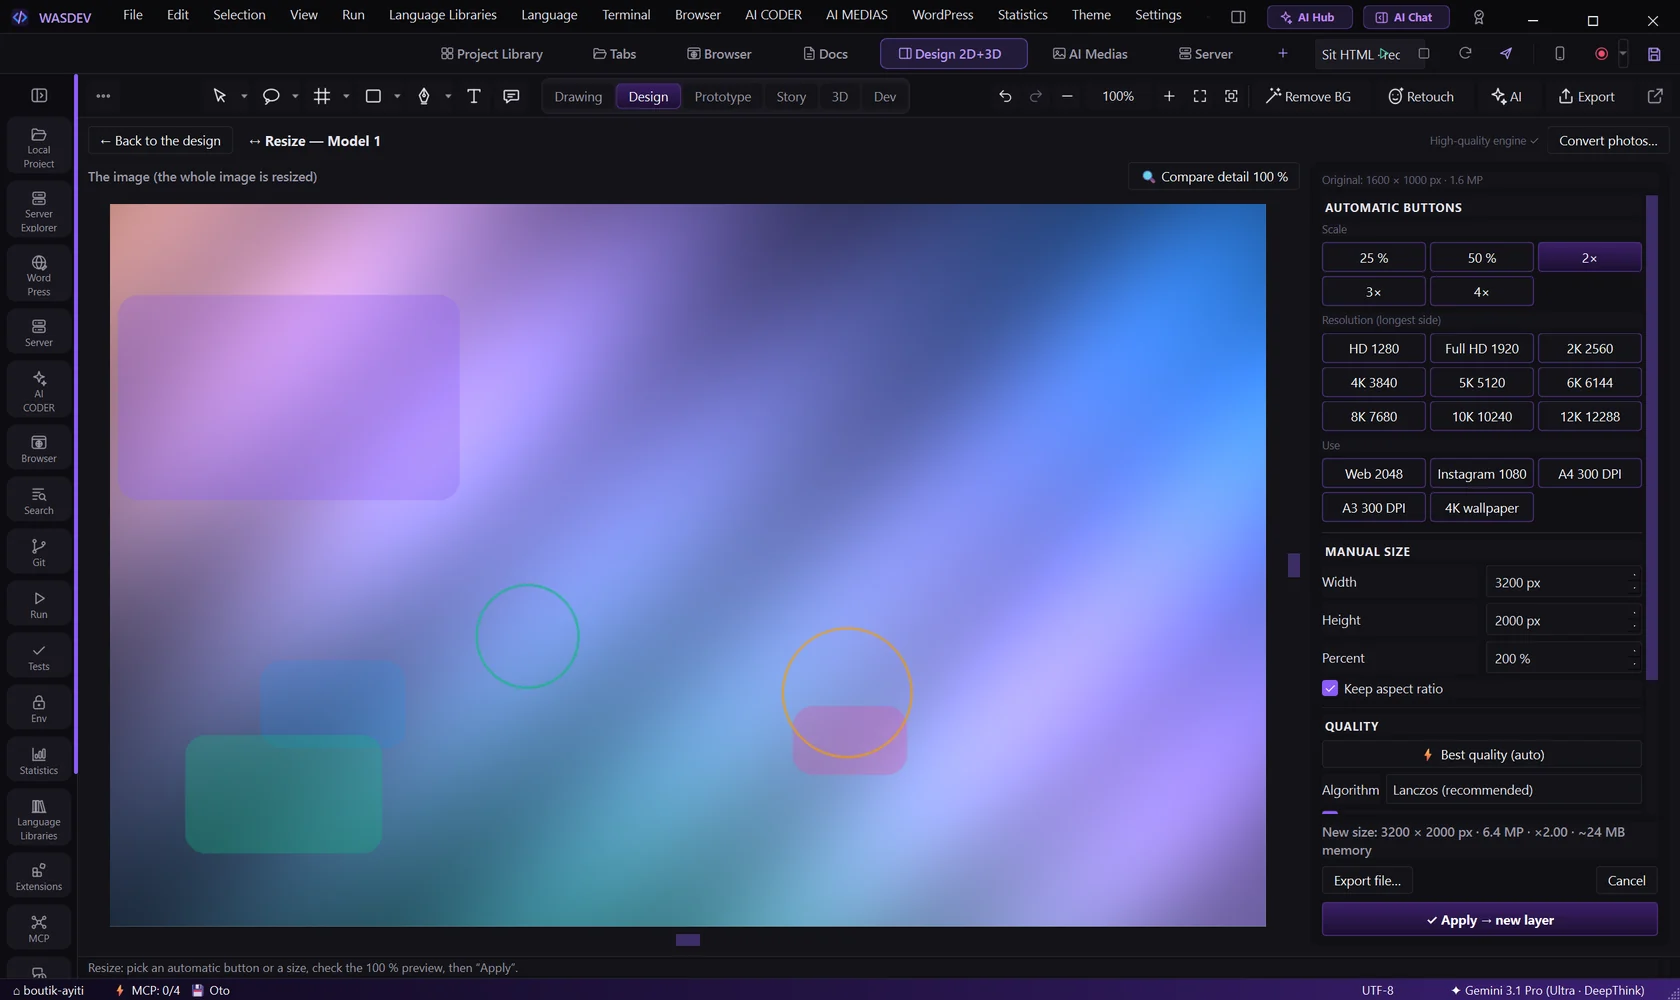Click Remove BG button
The height and width of the screenshot is (1000, 1680).
(x=1308, y=96)
